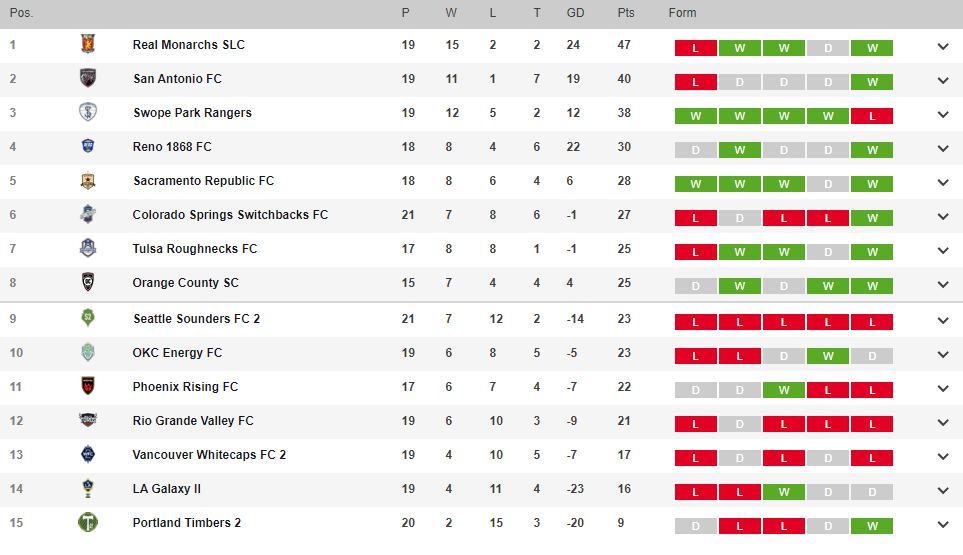Click Rio Grande Valley FC's grey D form badge

tap(739, 424)
